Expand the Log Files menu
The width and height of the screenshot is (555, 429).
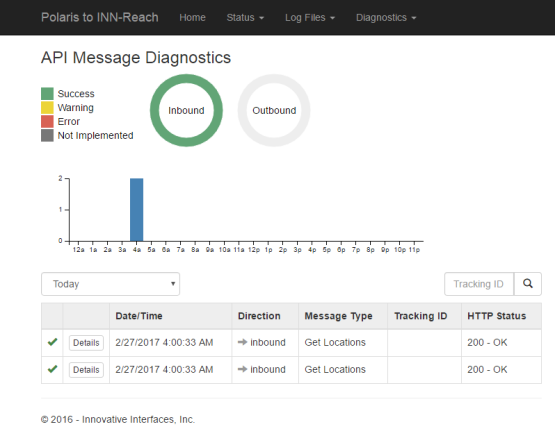(x=310, y=17)
